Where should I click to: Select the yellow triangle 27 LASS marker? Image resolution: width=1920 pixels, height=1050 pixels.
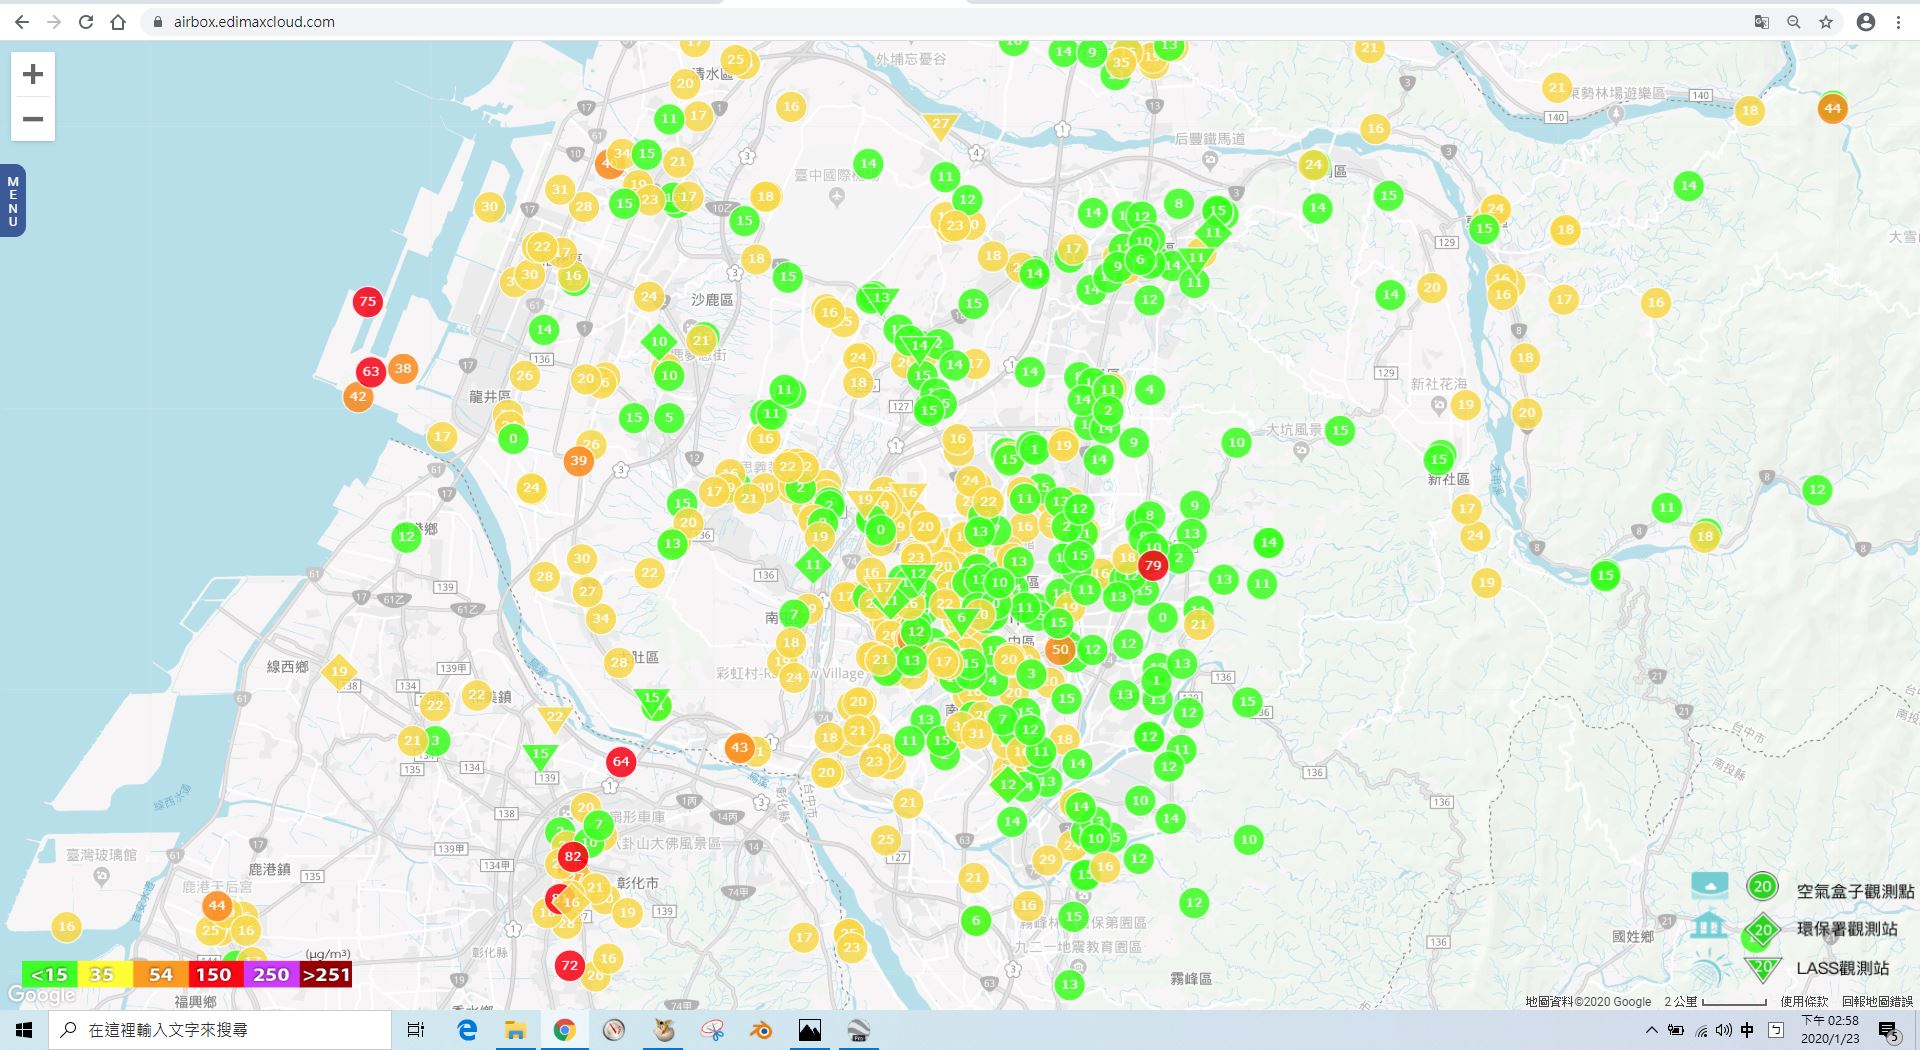tap(941, 124)
